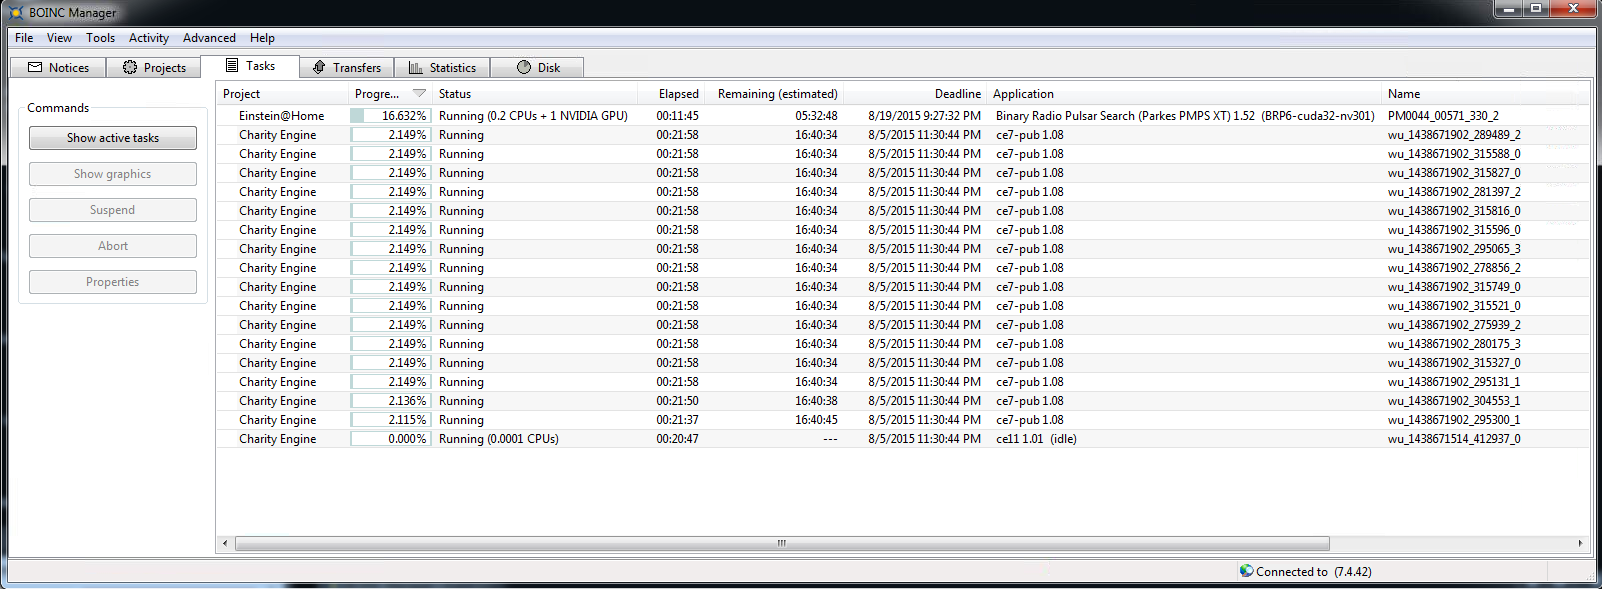
Task: Switch to the Disk tab
Action: coord(538,67)
